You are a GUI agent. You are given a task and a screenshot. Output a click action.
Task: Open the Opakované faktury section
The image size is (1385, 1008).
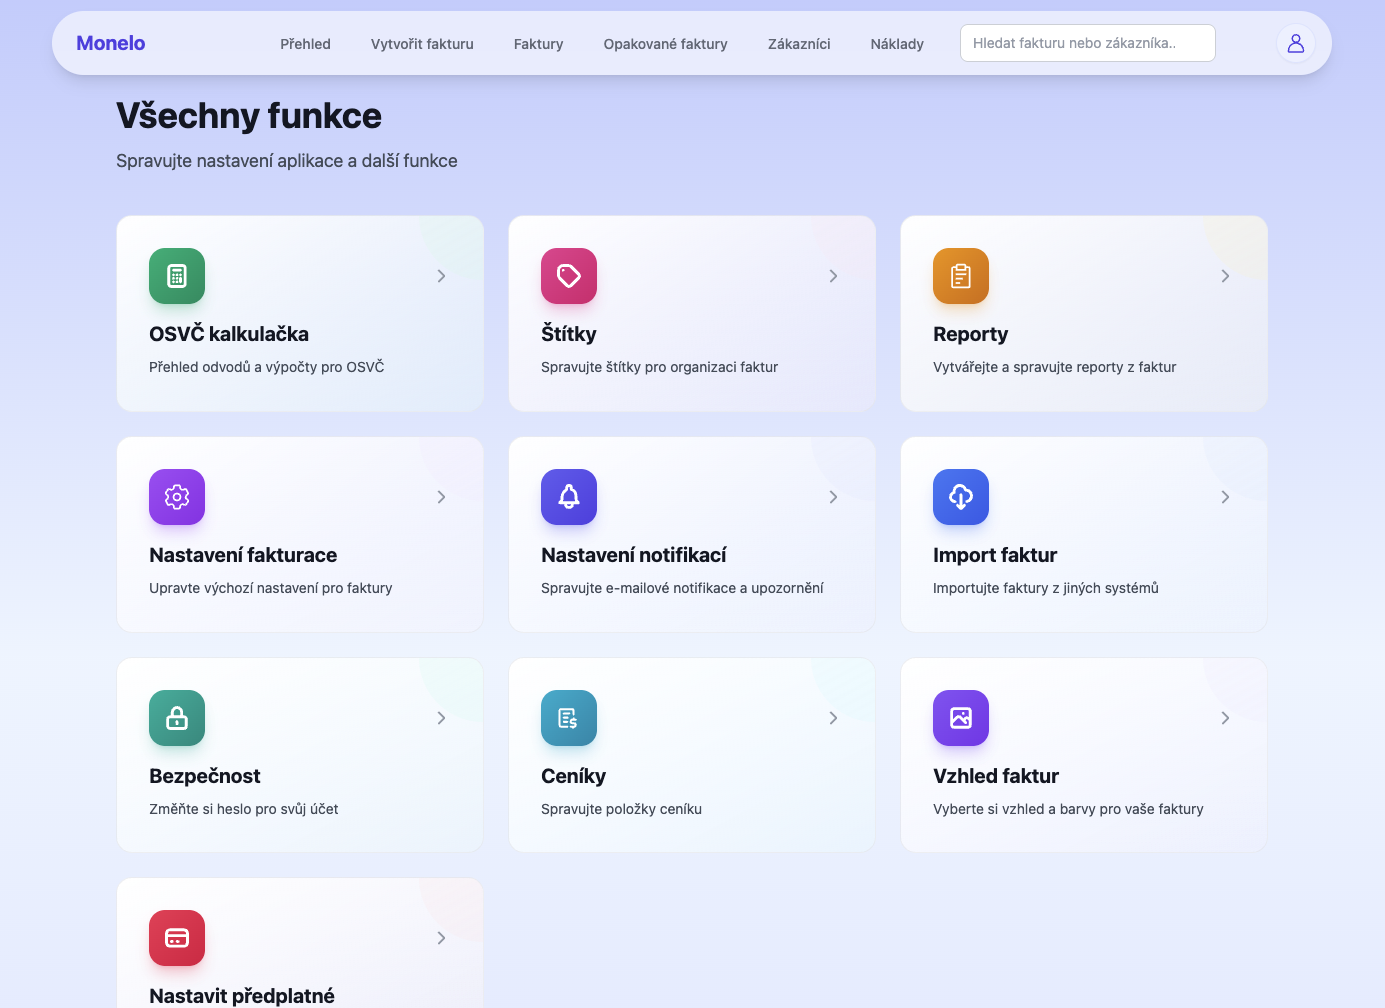coord(665,44)
